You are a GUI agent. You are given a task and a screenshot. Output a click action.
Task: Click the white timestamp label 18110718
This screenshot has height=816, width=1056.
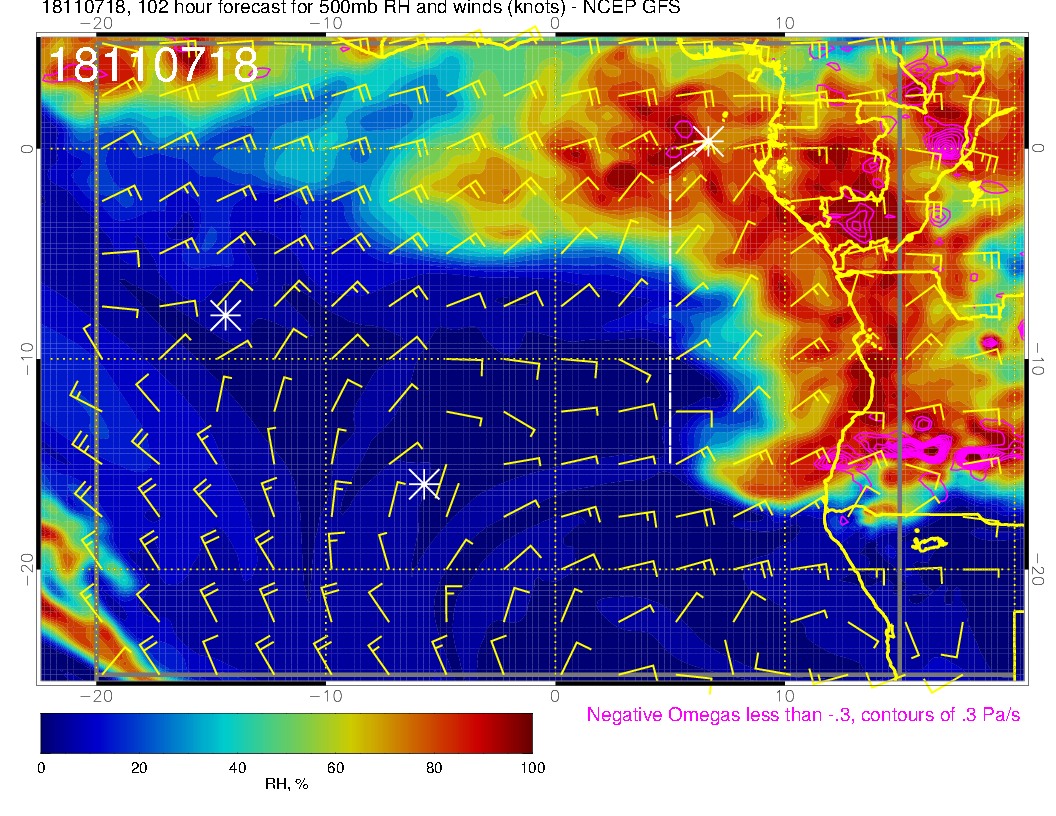(x=154, y=65)
